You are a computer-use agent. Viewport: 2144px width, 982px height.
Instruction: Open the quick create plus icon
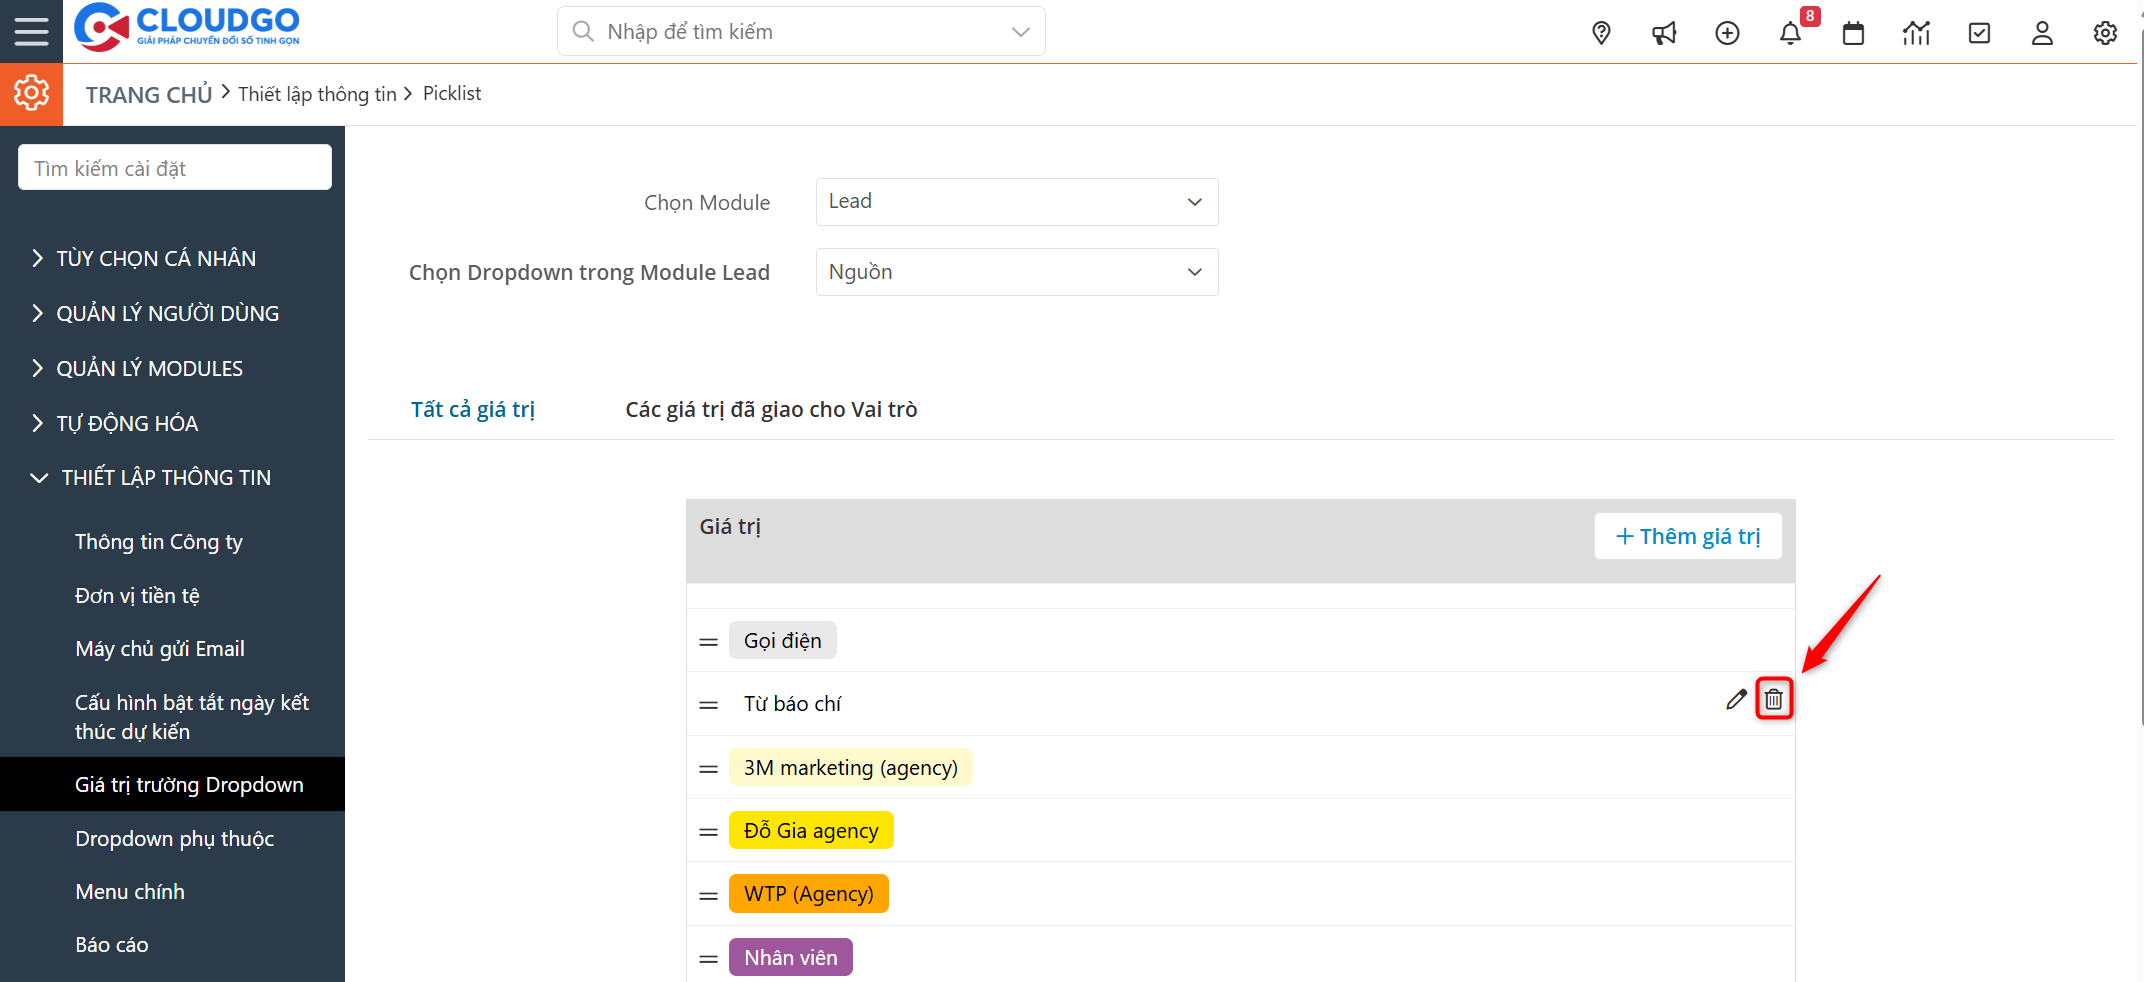point(1727,32)
